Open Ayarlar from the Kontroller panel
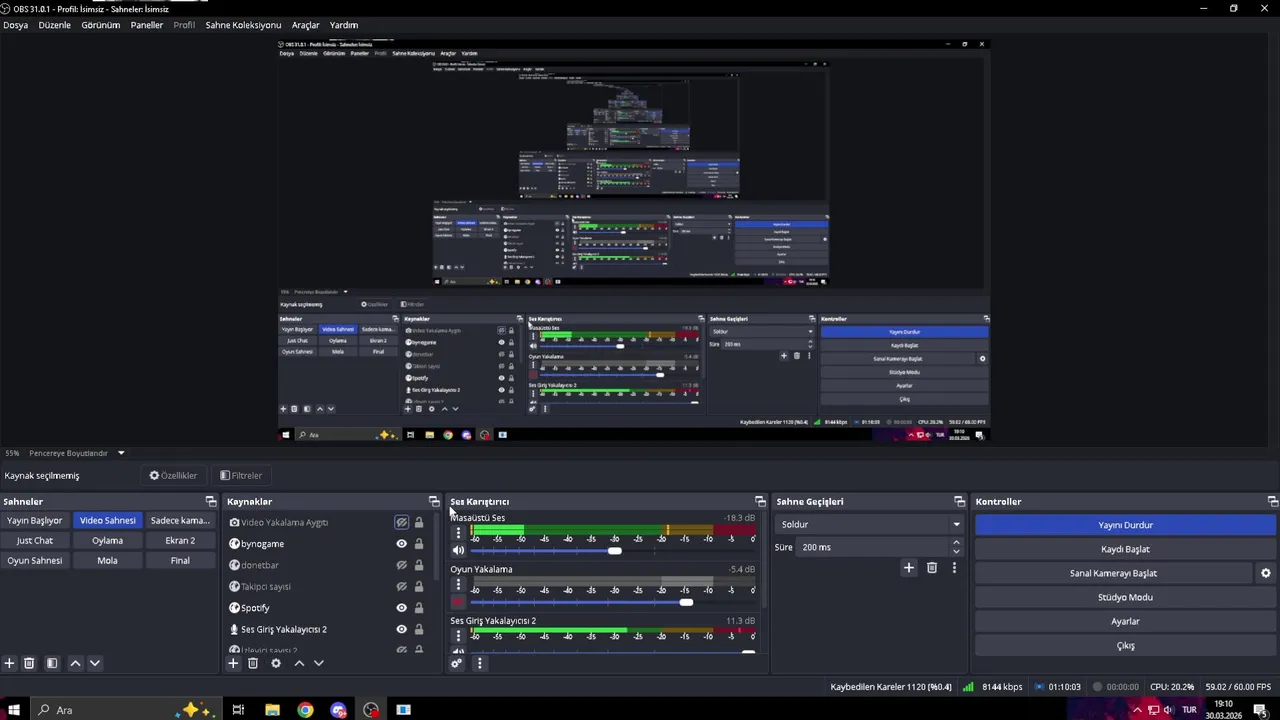1280x720 pixels. (x=1126, y=621)
